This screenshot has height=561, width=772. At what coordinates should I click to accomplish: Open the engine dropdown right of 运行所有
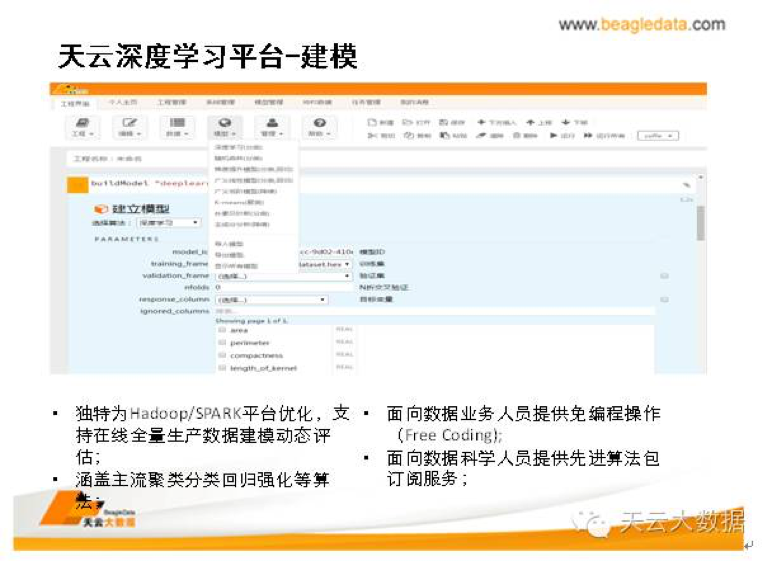(x=658, y=135)
